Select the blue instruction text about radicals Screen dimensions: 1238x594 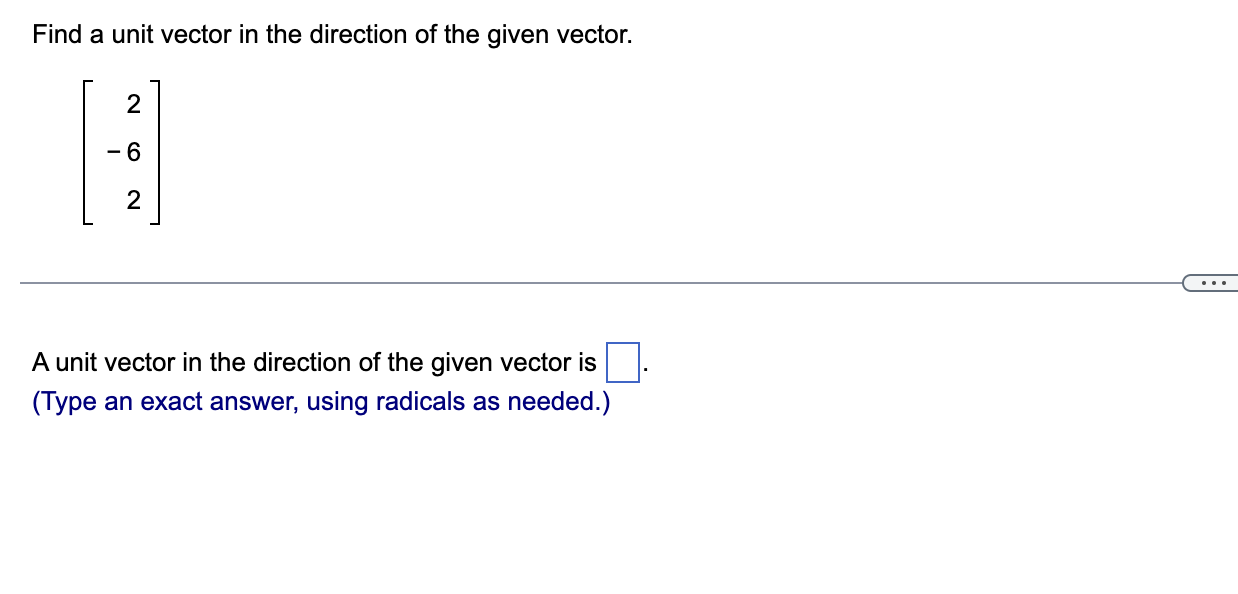pyautogui.click(x=320, y=401)
